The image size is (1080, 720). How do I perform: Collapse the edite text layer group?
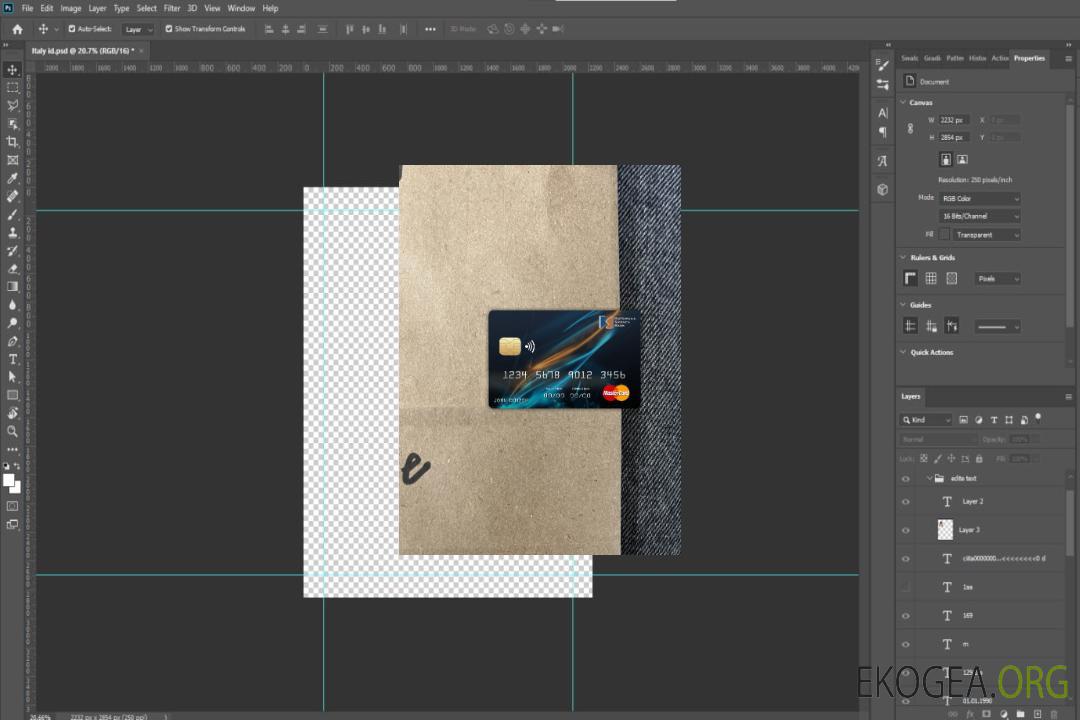(929, 479)
